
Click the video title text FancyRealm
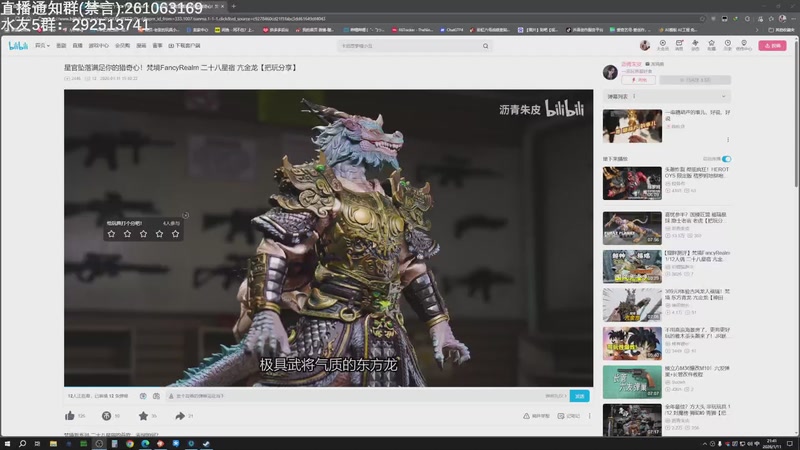(x=181, y=67)
